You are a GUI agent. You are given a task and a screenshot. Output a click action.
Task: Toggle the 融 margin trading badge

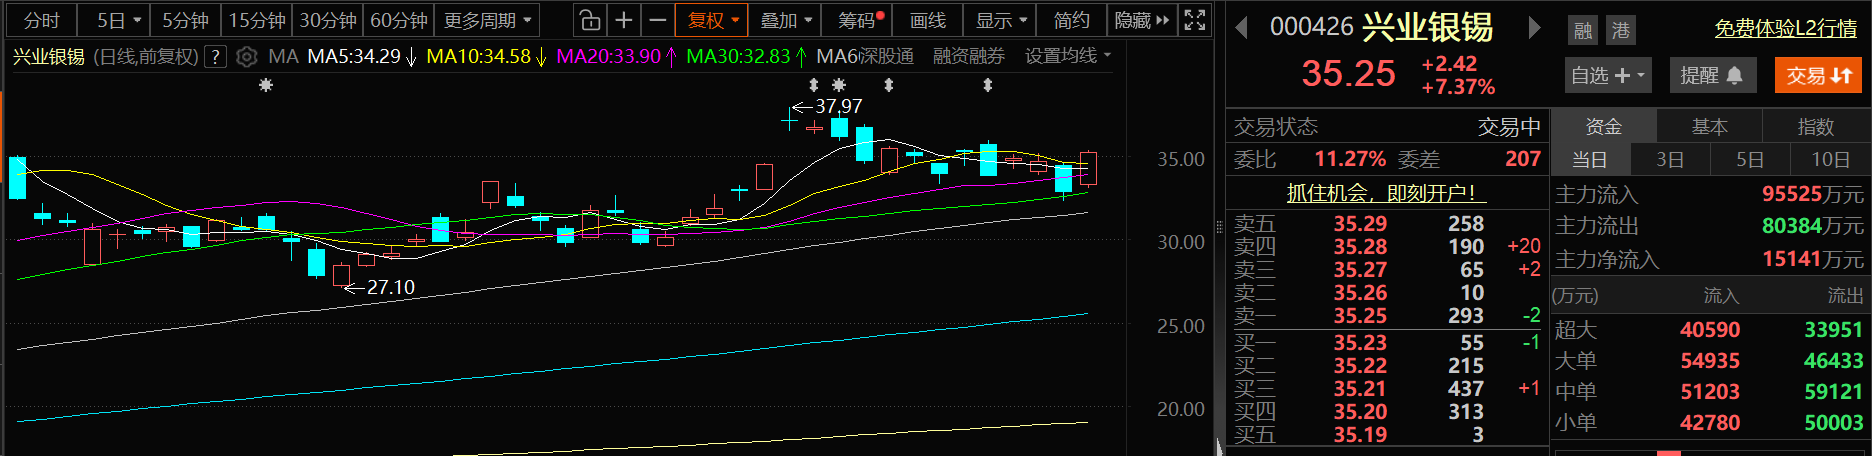pos(1583,31)
